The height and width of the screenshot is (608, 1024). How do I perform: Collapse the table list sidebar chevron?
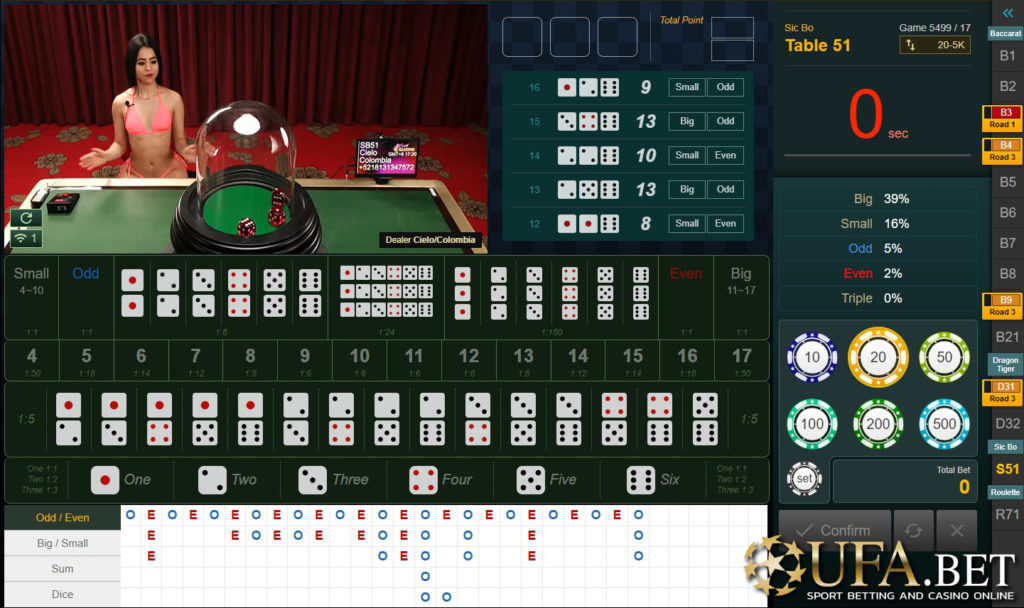(1007, 13)
